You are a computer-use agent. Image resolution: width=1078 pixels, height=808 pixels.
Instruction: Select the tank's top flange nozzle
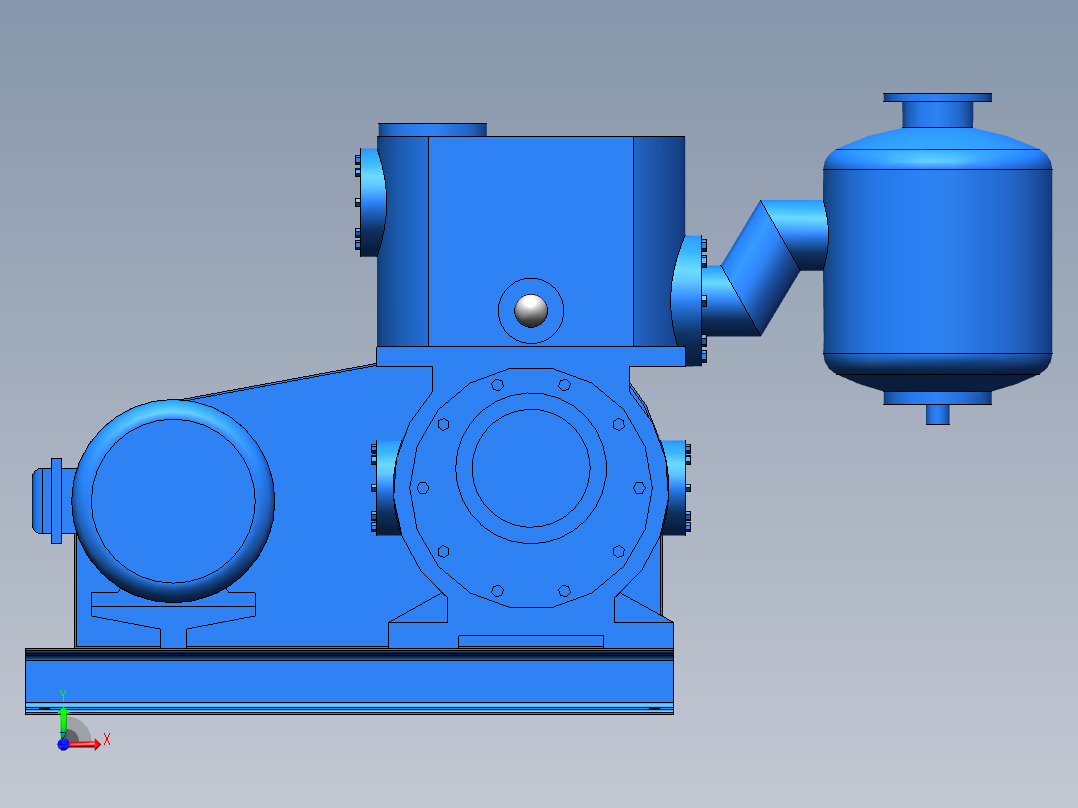click(x=937, y=110)
